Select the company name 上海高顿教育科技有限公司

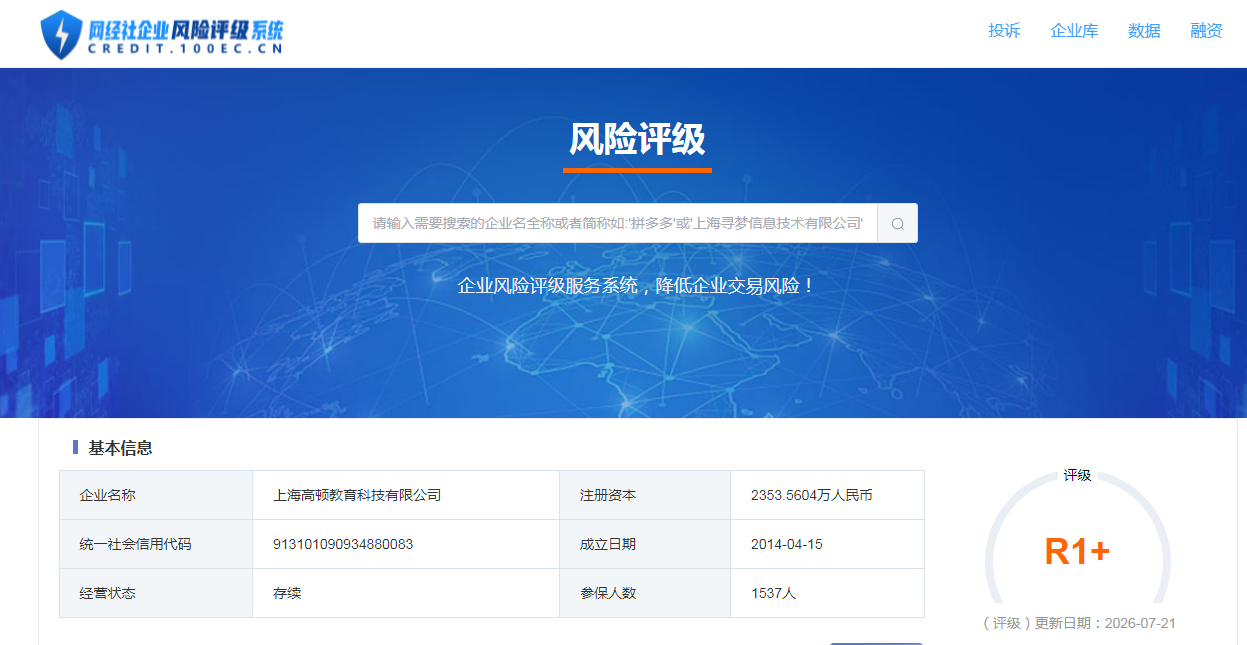point(357,495)
